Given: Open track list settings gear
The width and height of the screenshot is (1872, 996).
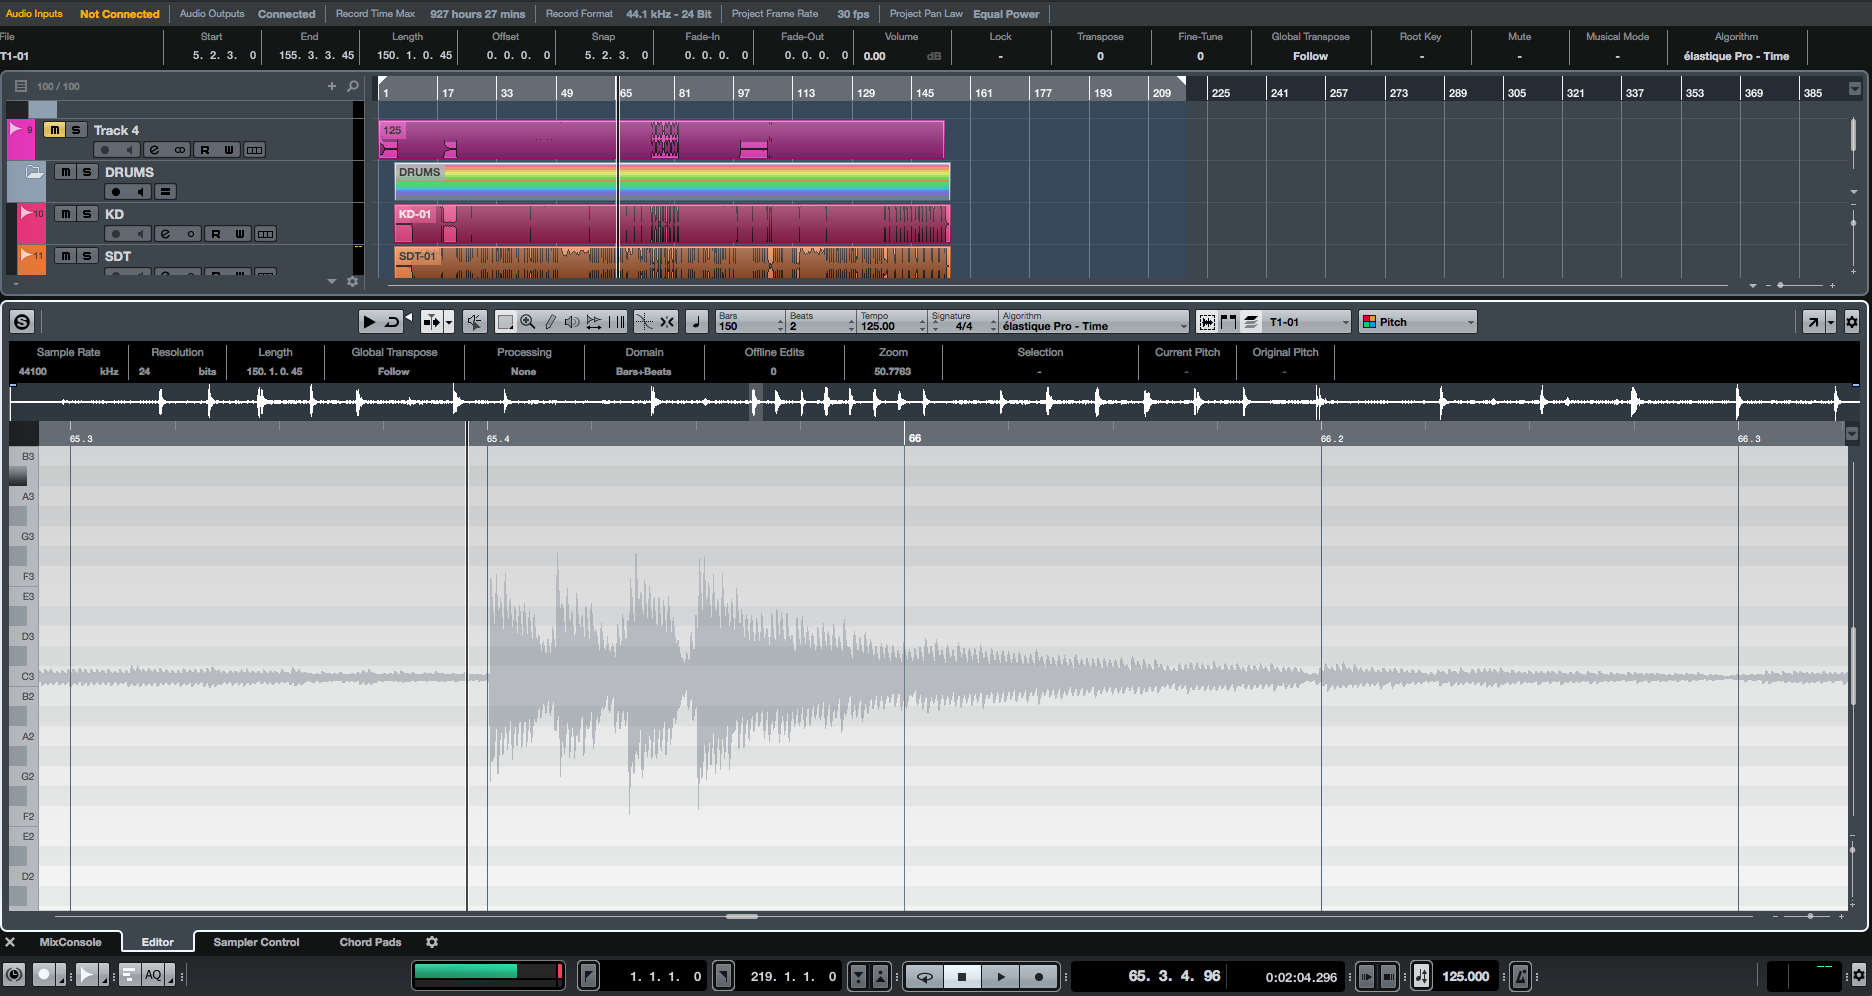Looking at the screenshot, I should tap(352, 282).
